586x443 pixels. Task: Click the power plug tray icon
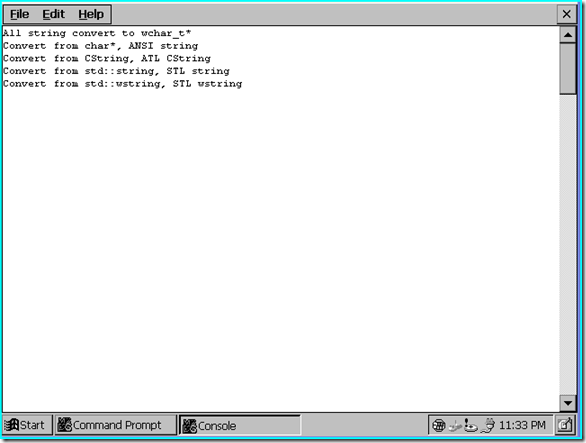click(x=488, y=425)
